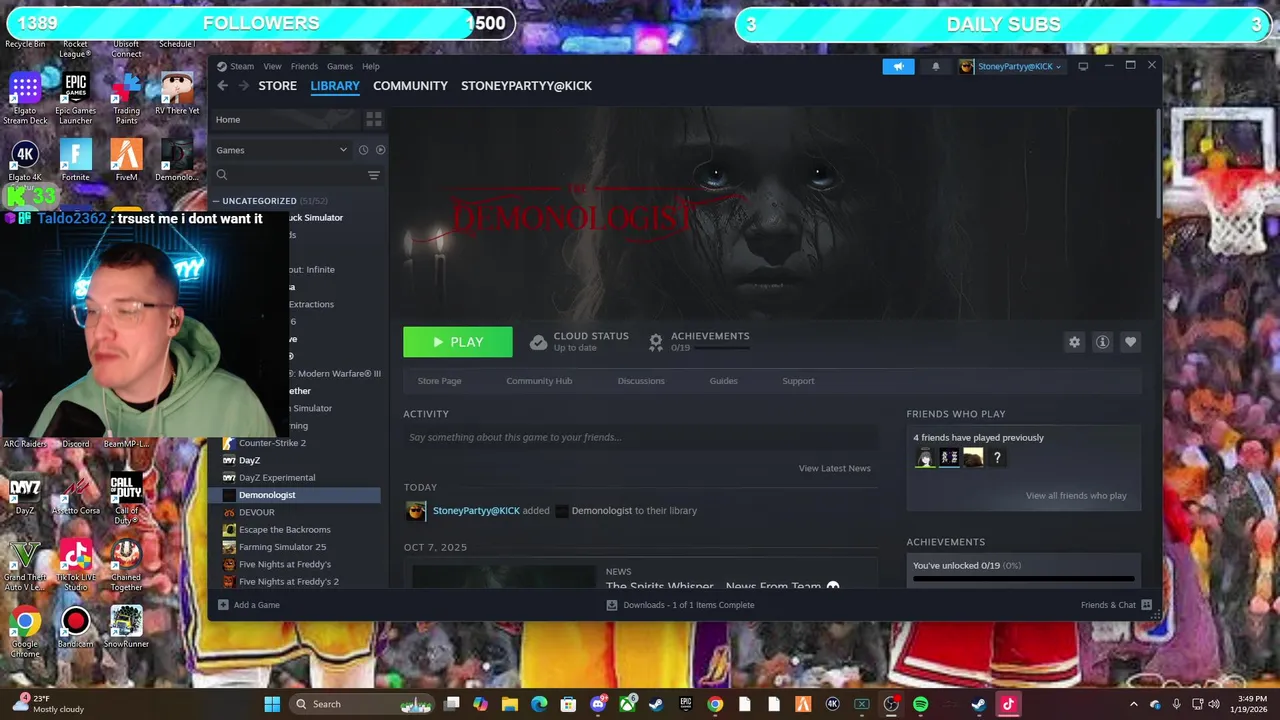Open the Games menu
The width and height of the screenshot is (1280, 720).
(x=340, y=66)
